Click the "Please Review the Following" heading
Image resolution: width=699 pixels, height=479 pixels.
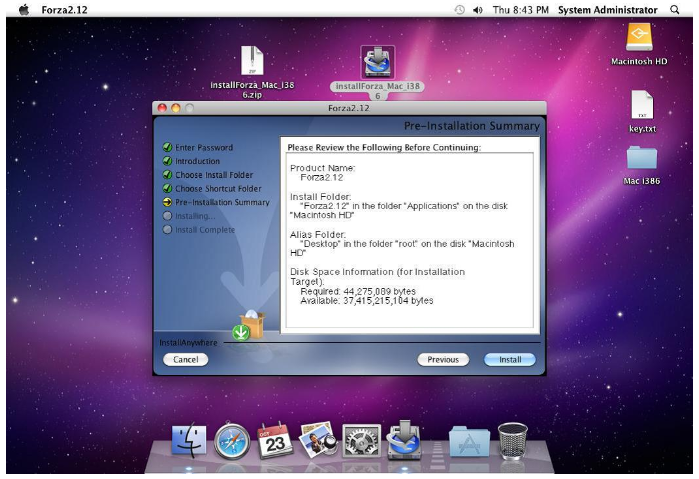tap(384, 147)
